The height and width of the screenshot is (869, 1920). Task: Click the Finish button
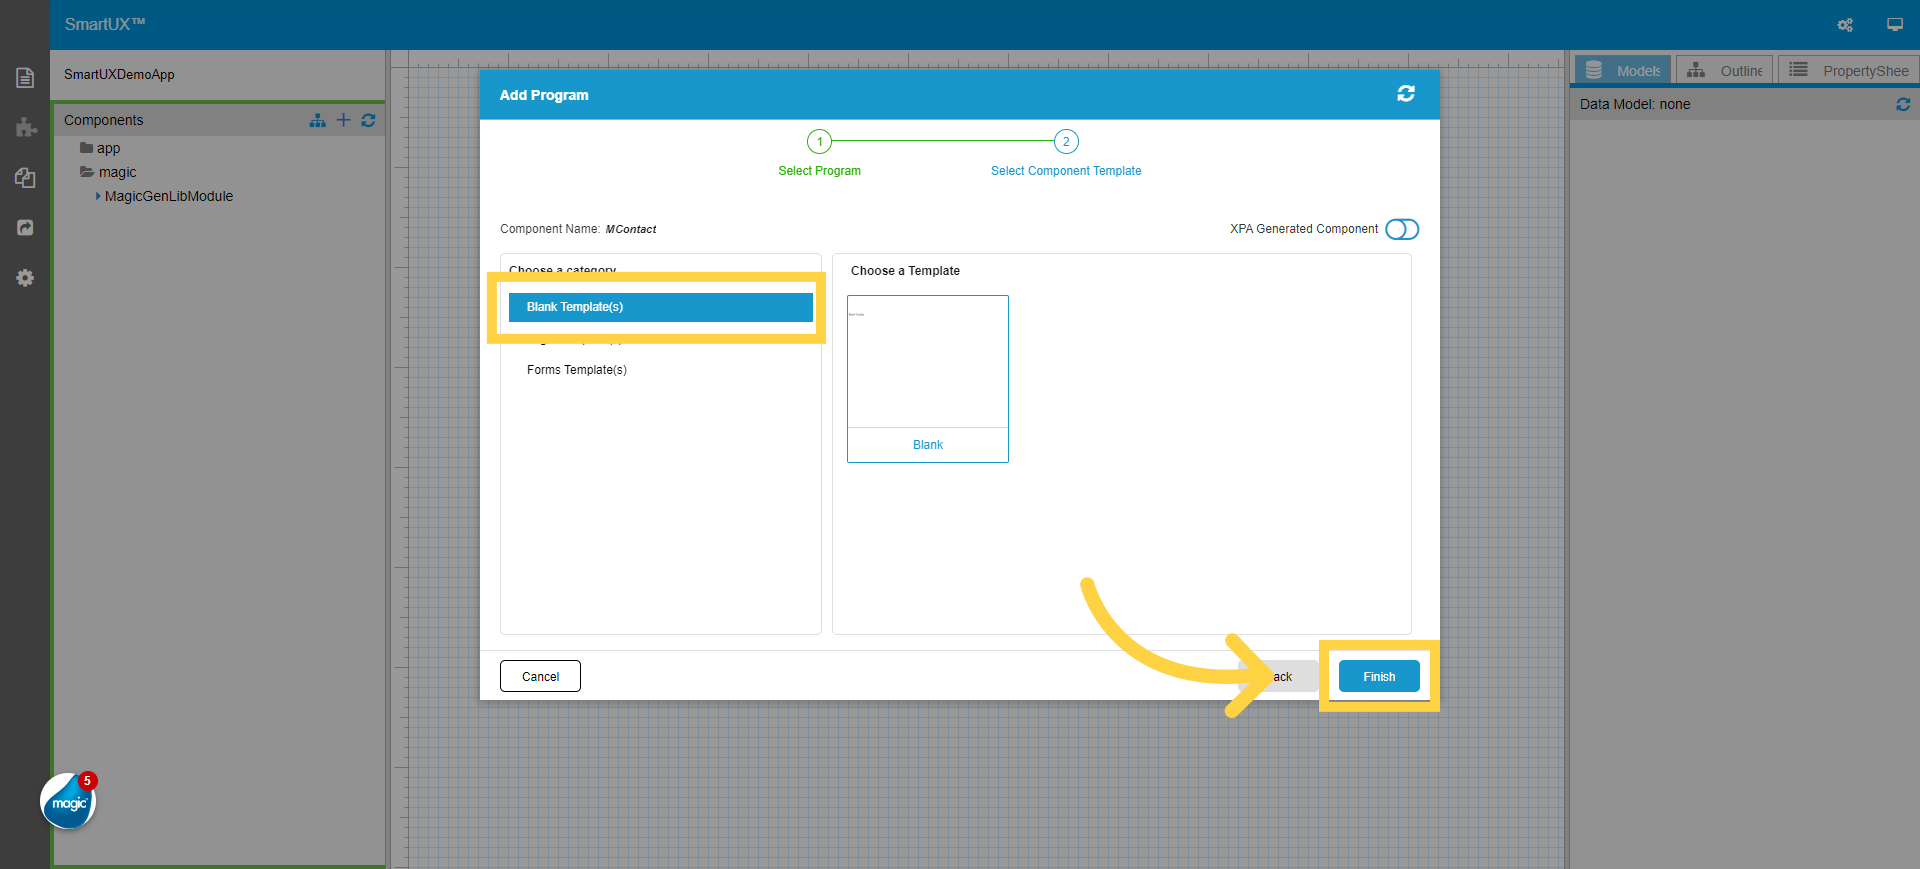(1379, 676)
